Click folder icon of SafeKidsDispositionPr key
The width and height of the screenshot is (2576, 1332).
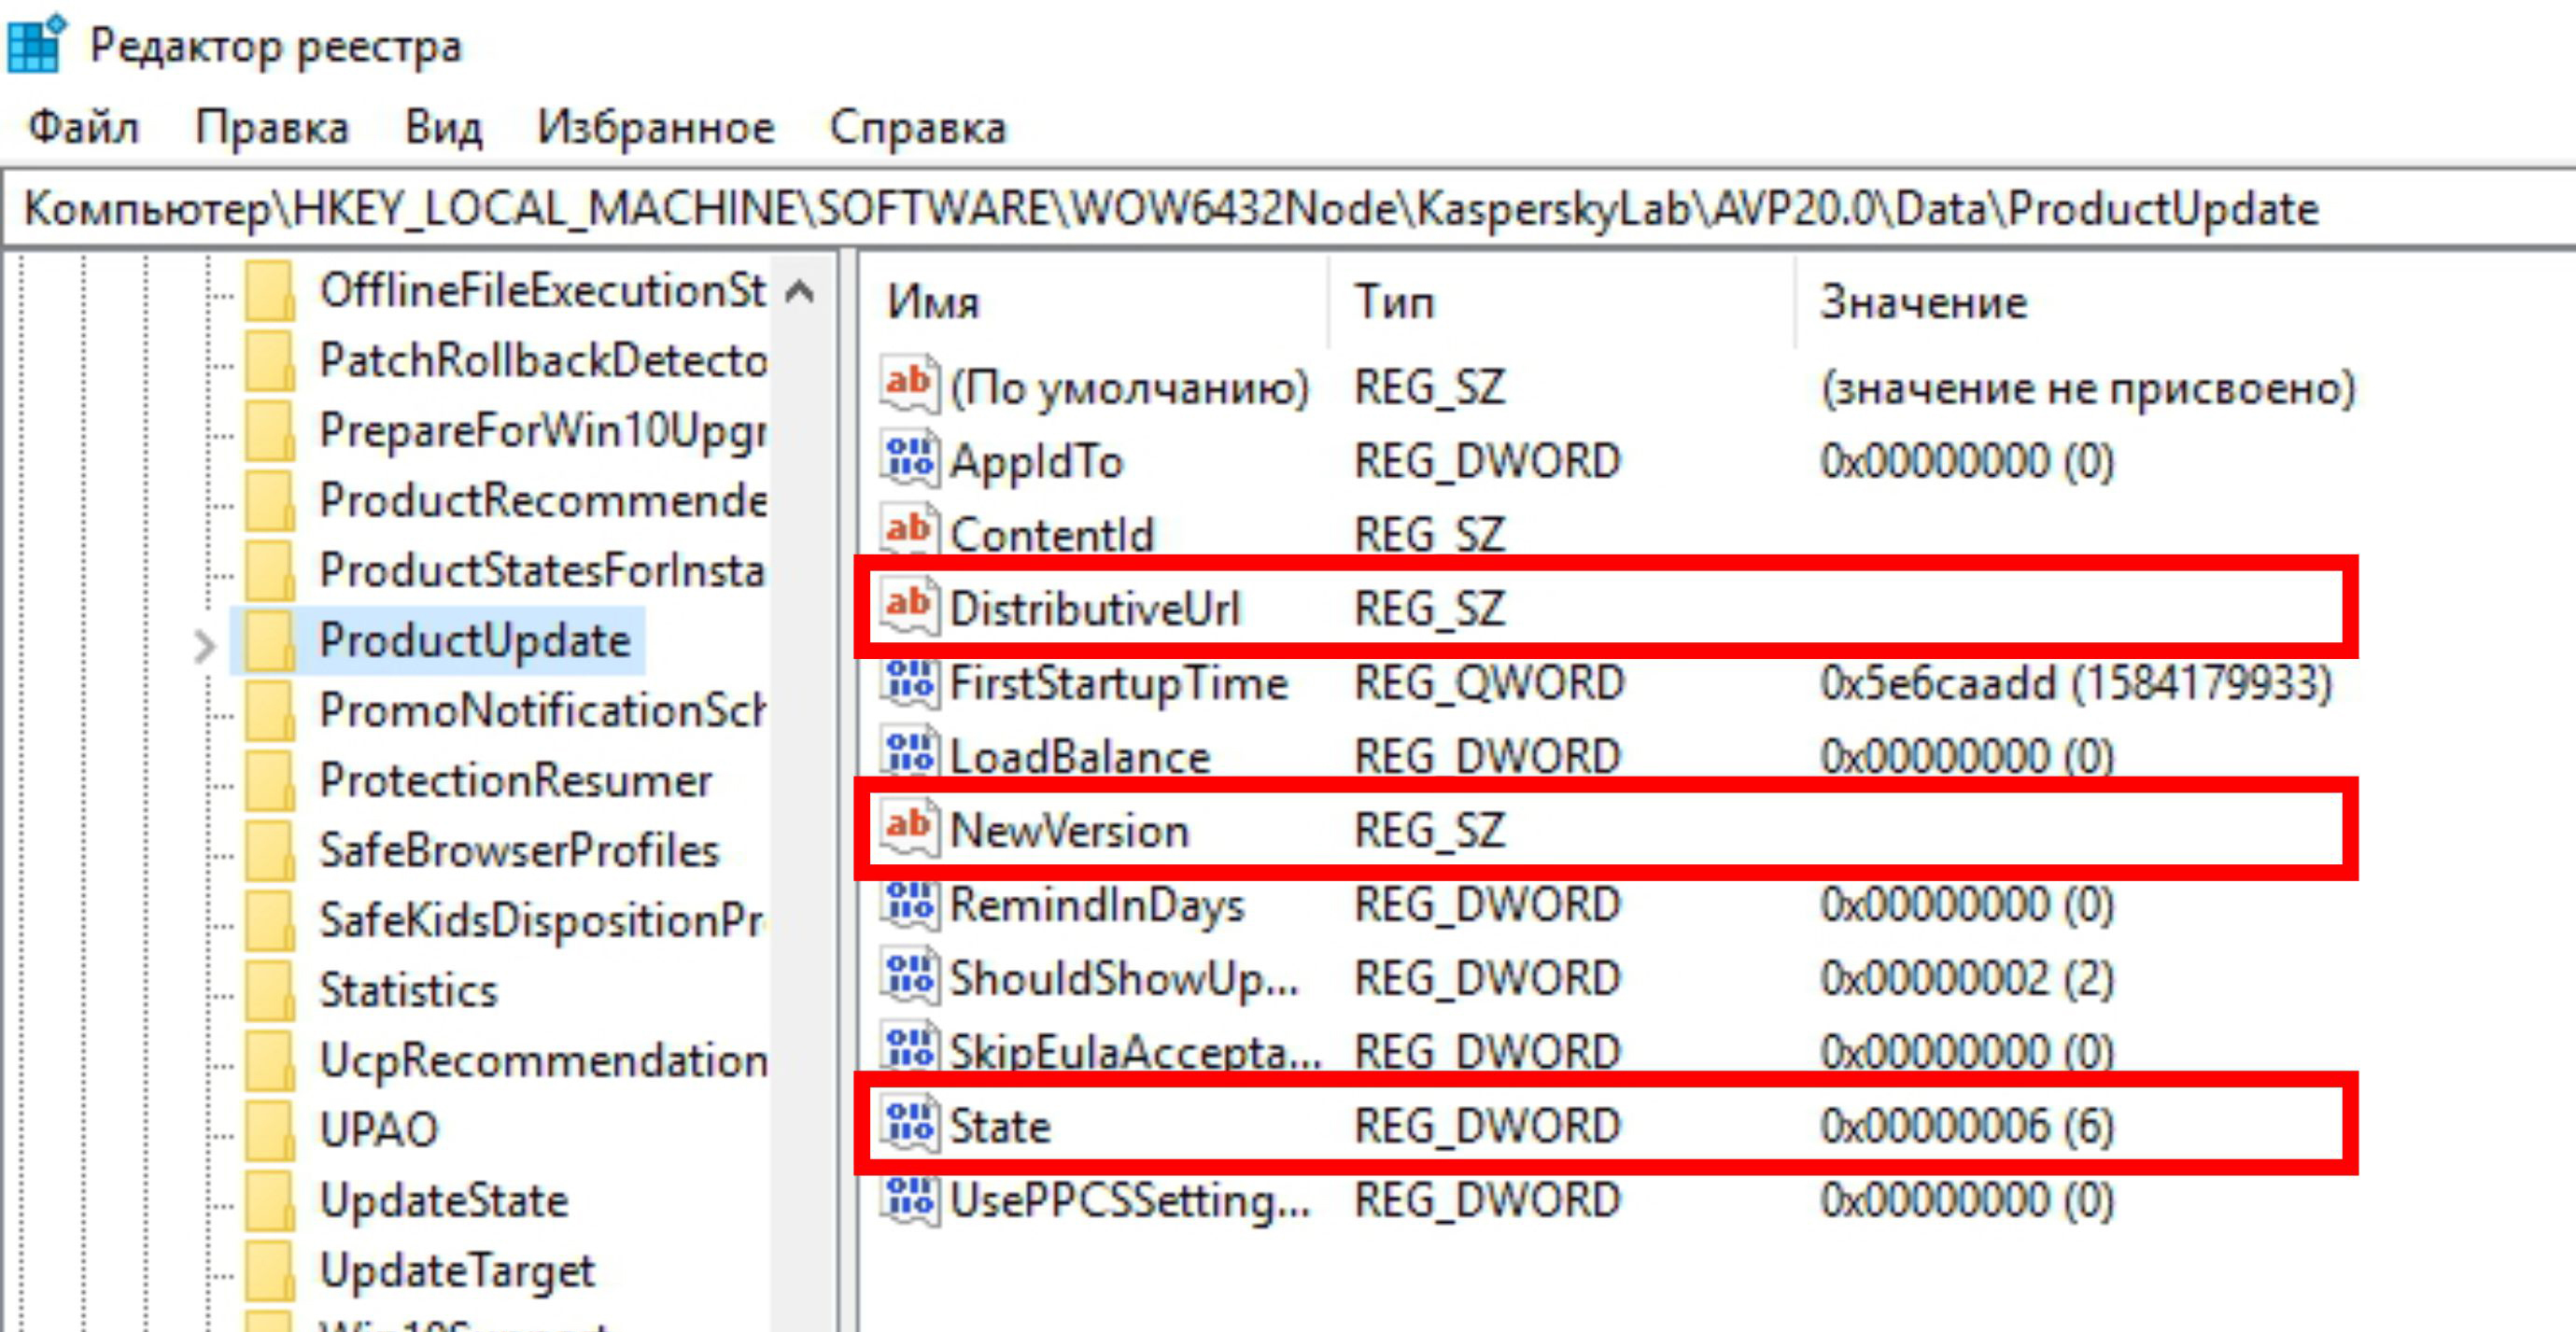(x=270, y=921)
